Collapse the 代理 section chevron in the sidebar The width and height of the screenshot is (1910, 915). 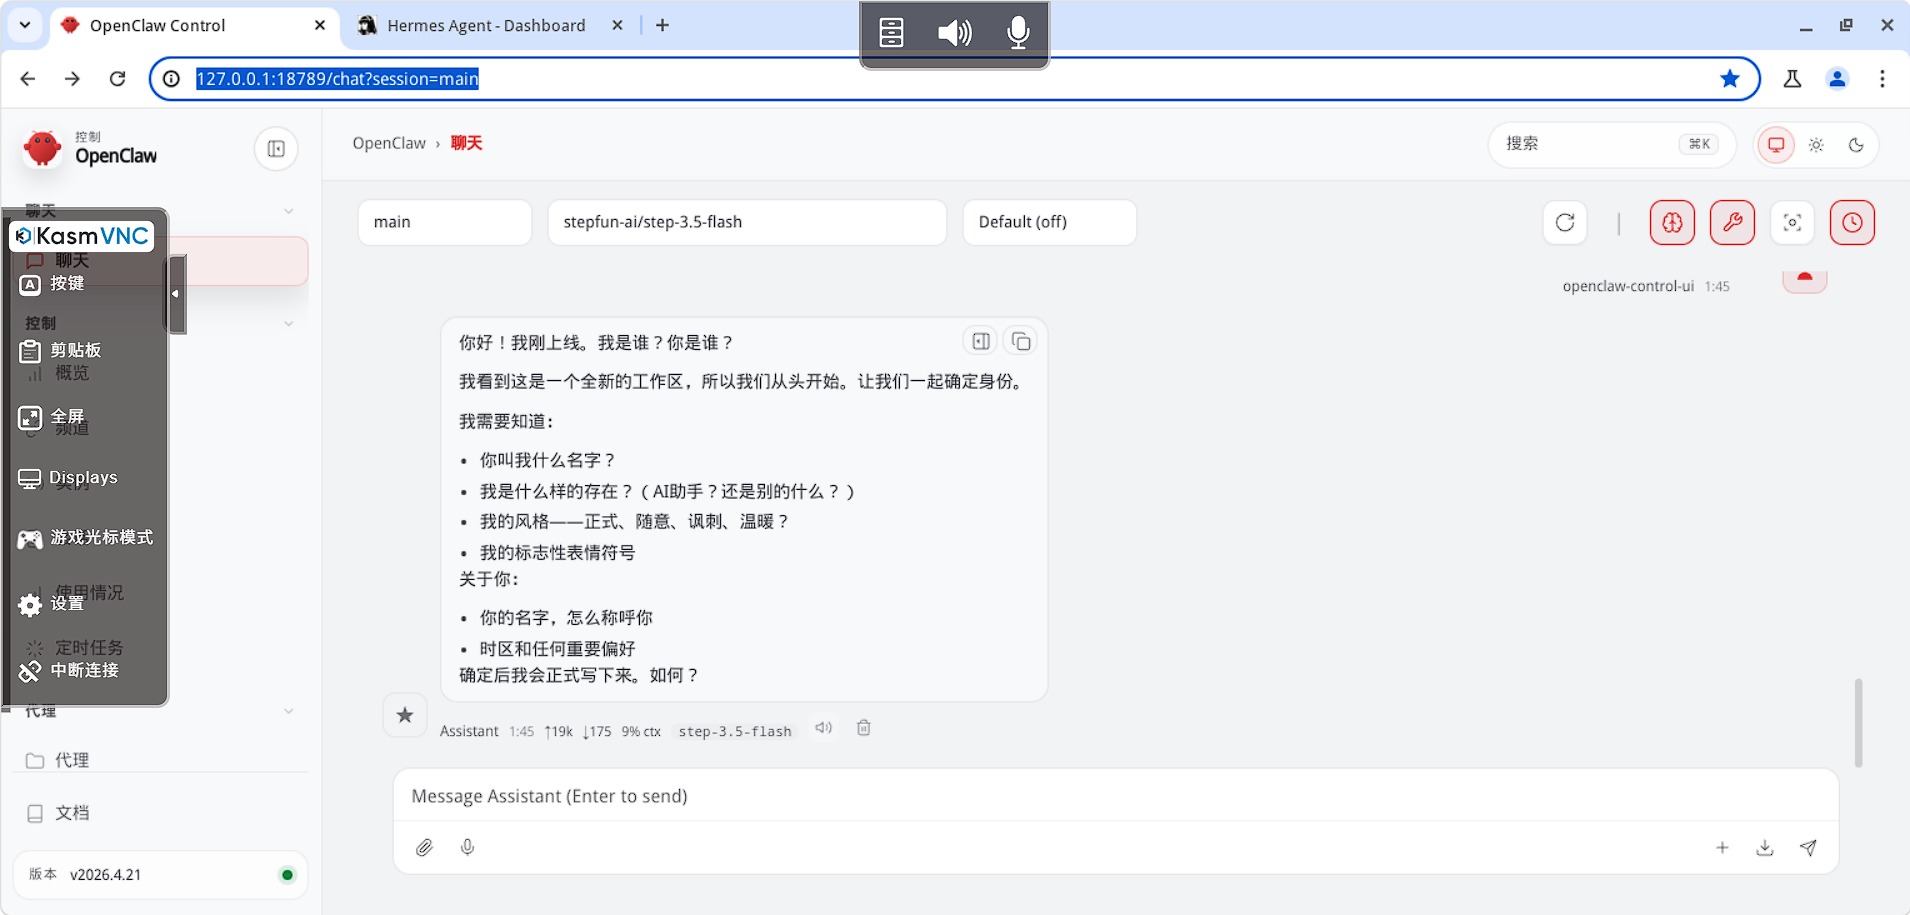[288, 711]
